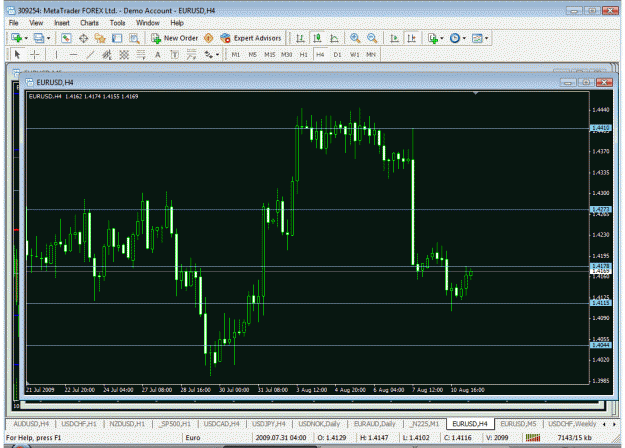The width and height of the screenshot is (625, 448).
Task: Open the Navigator icon with star folder
Action: coord(100,38)
